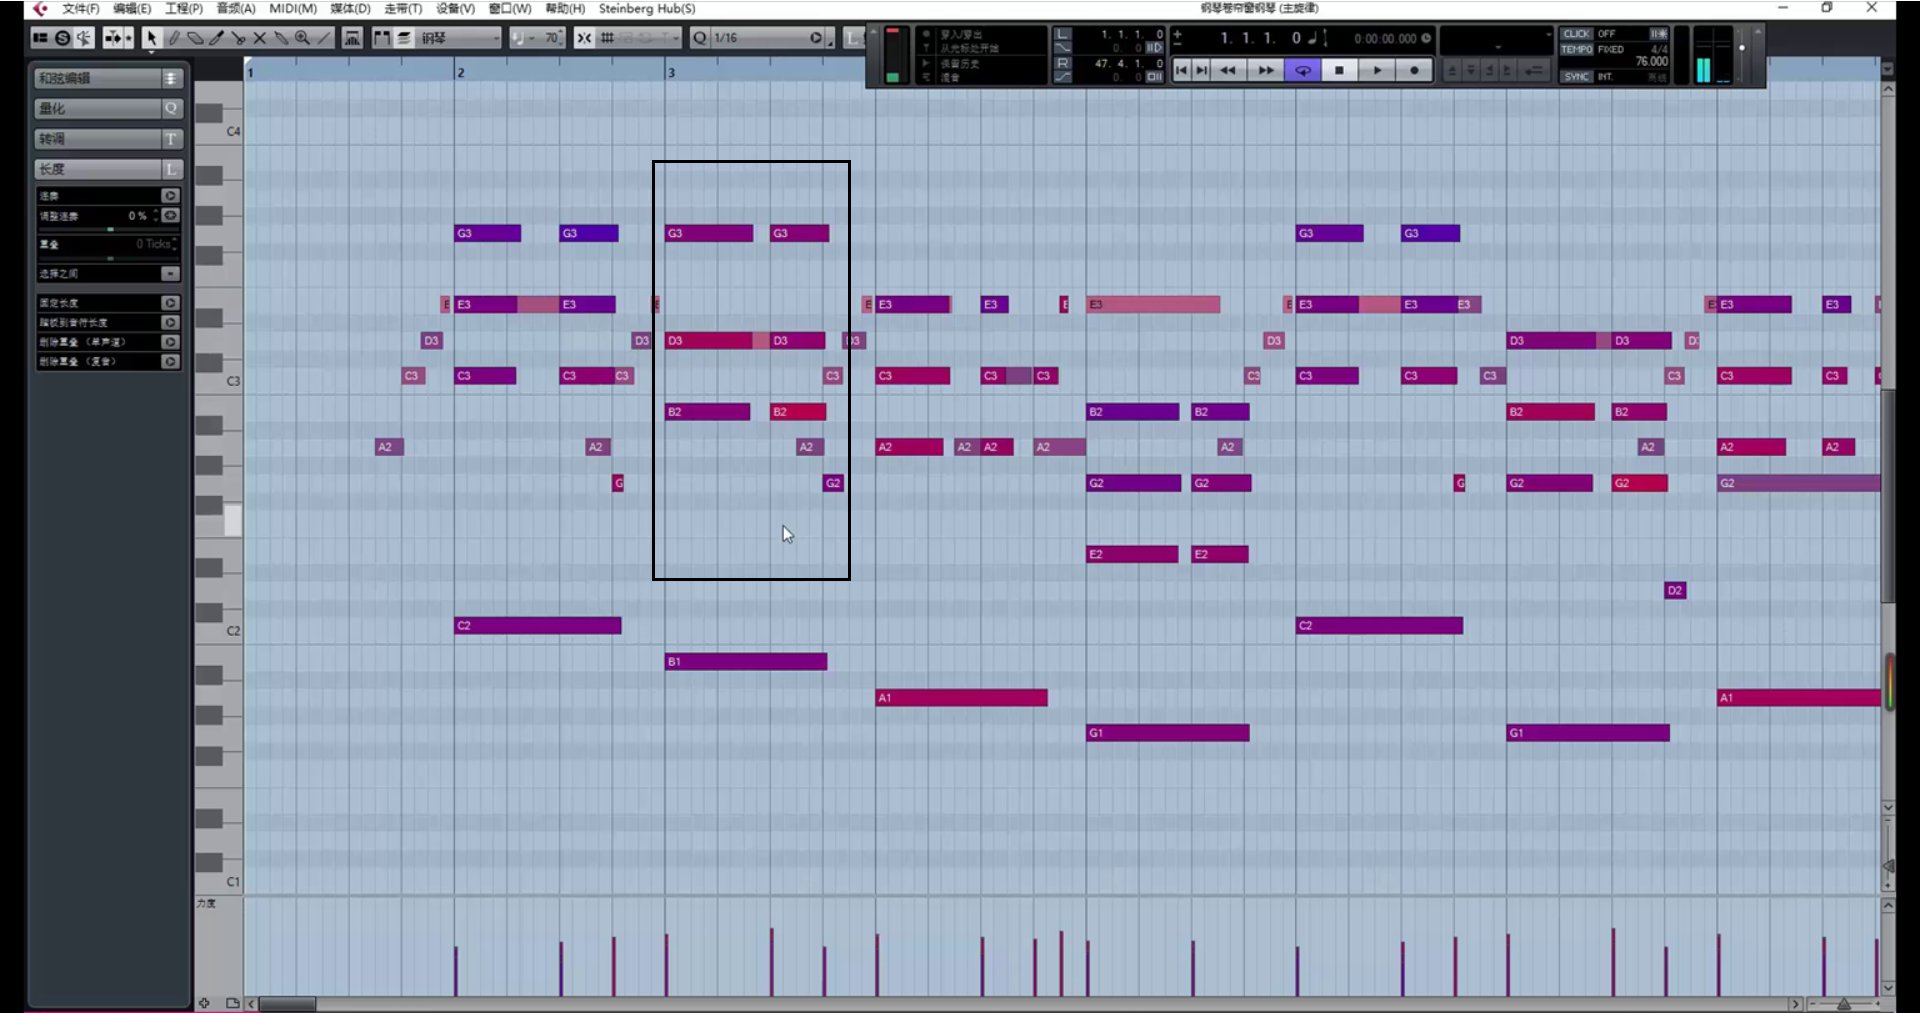The image size is (1920, 1013).
Task: Toggle the TEMPO track button
Action: (1577, 49)
